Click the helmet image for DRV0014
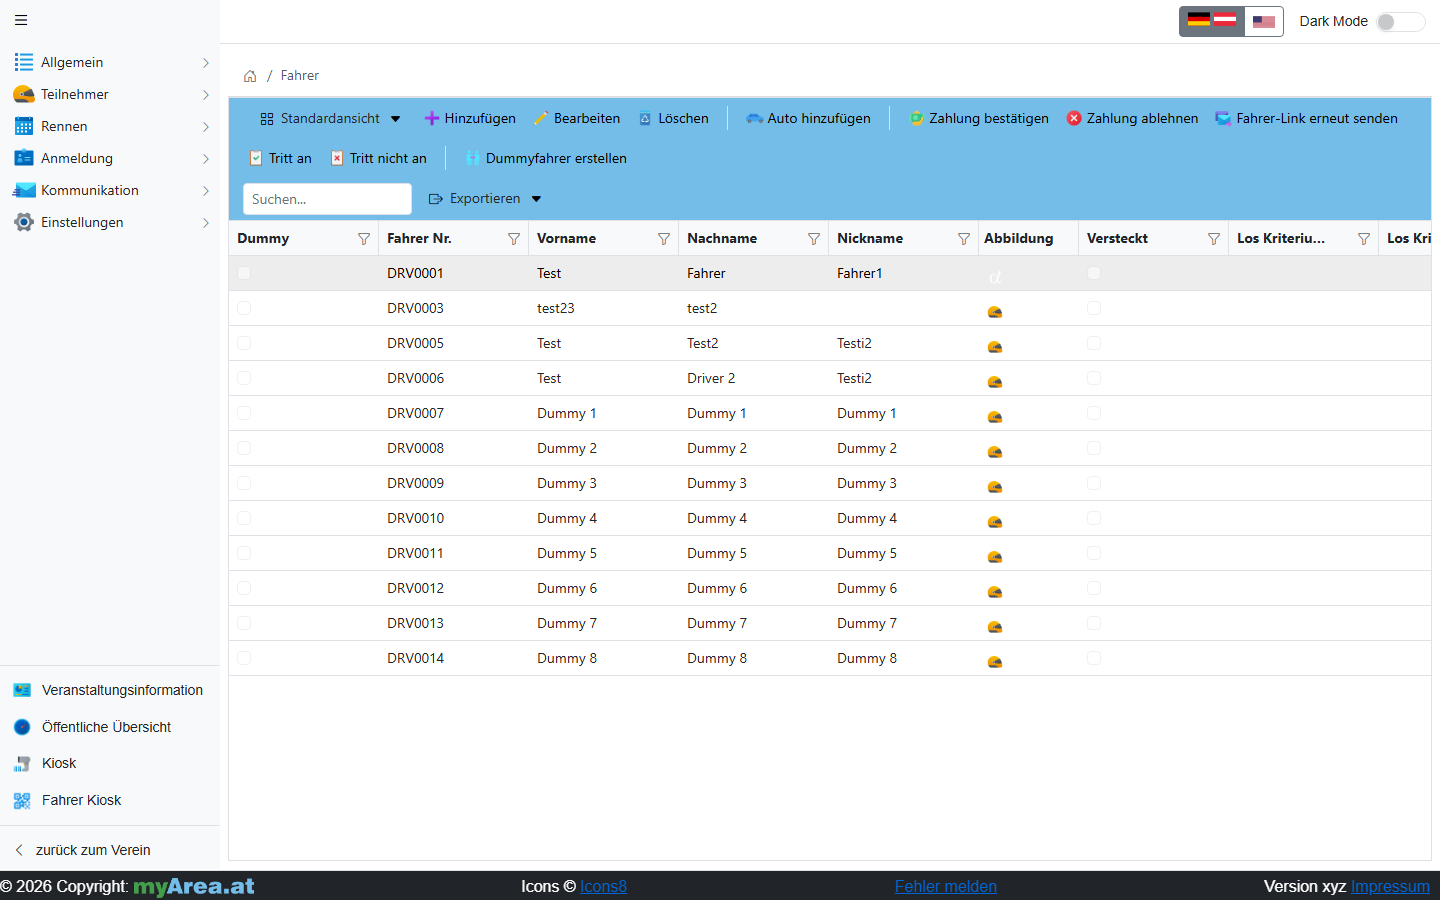The image size is (1440, 900). click(995, 662)
